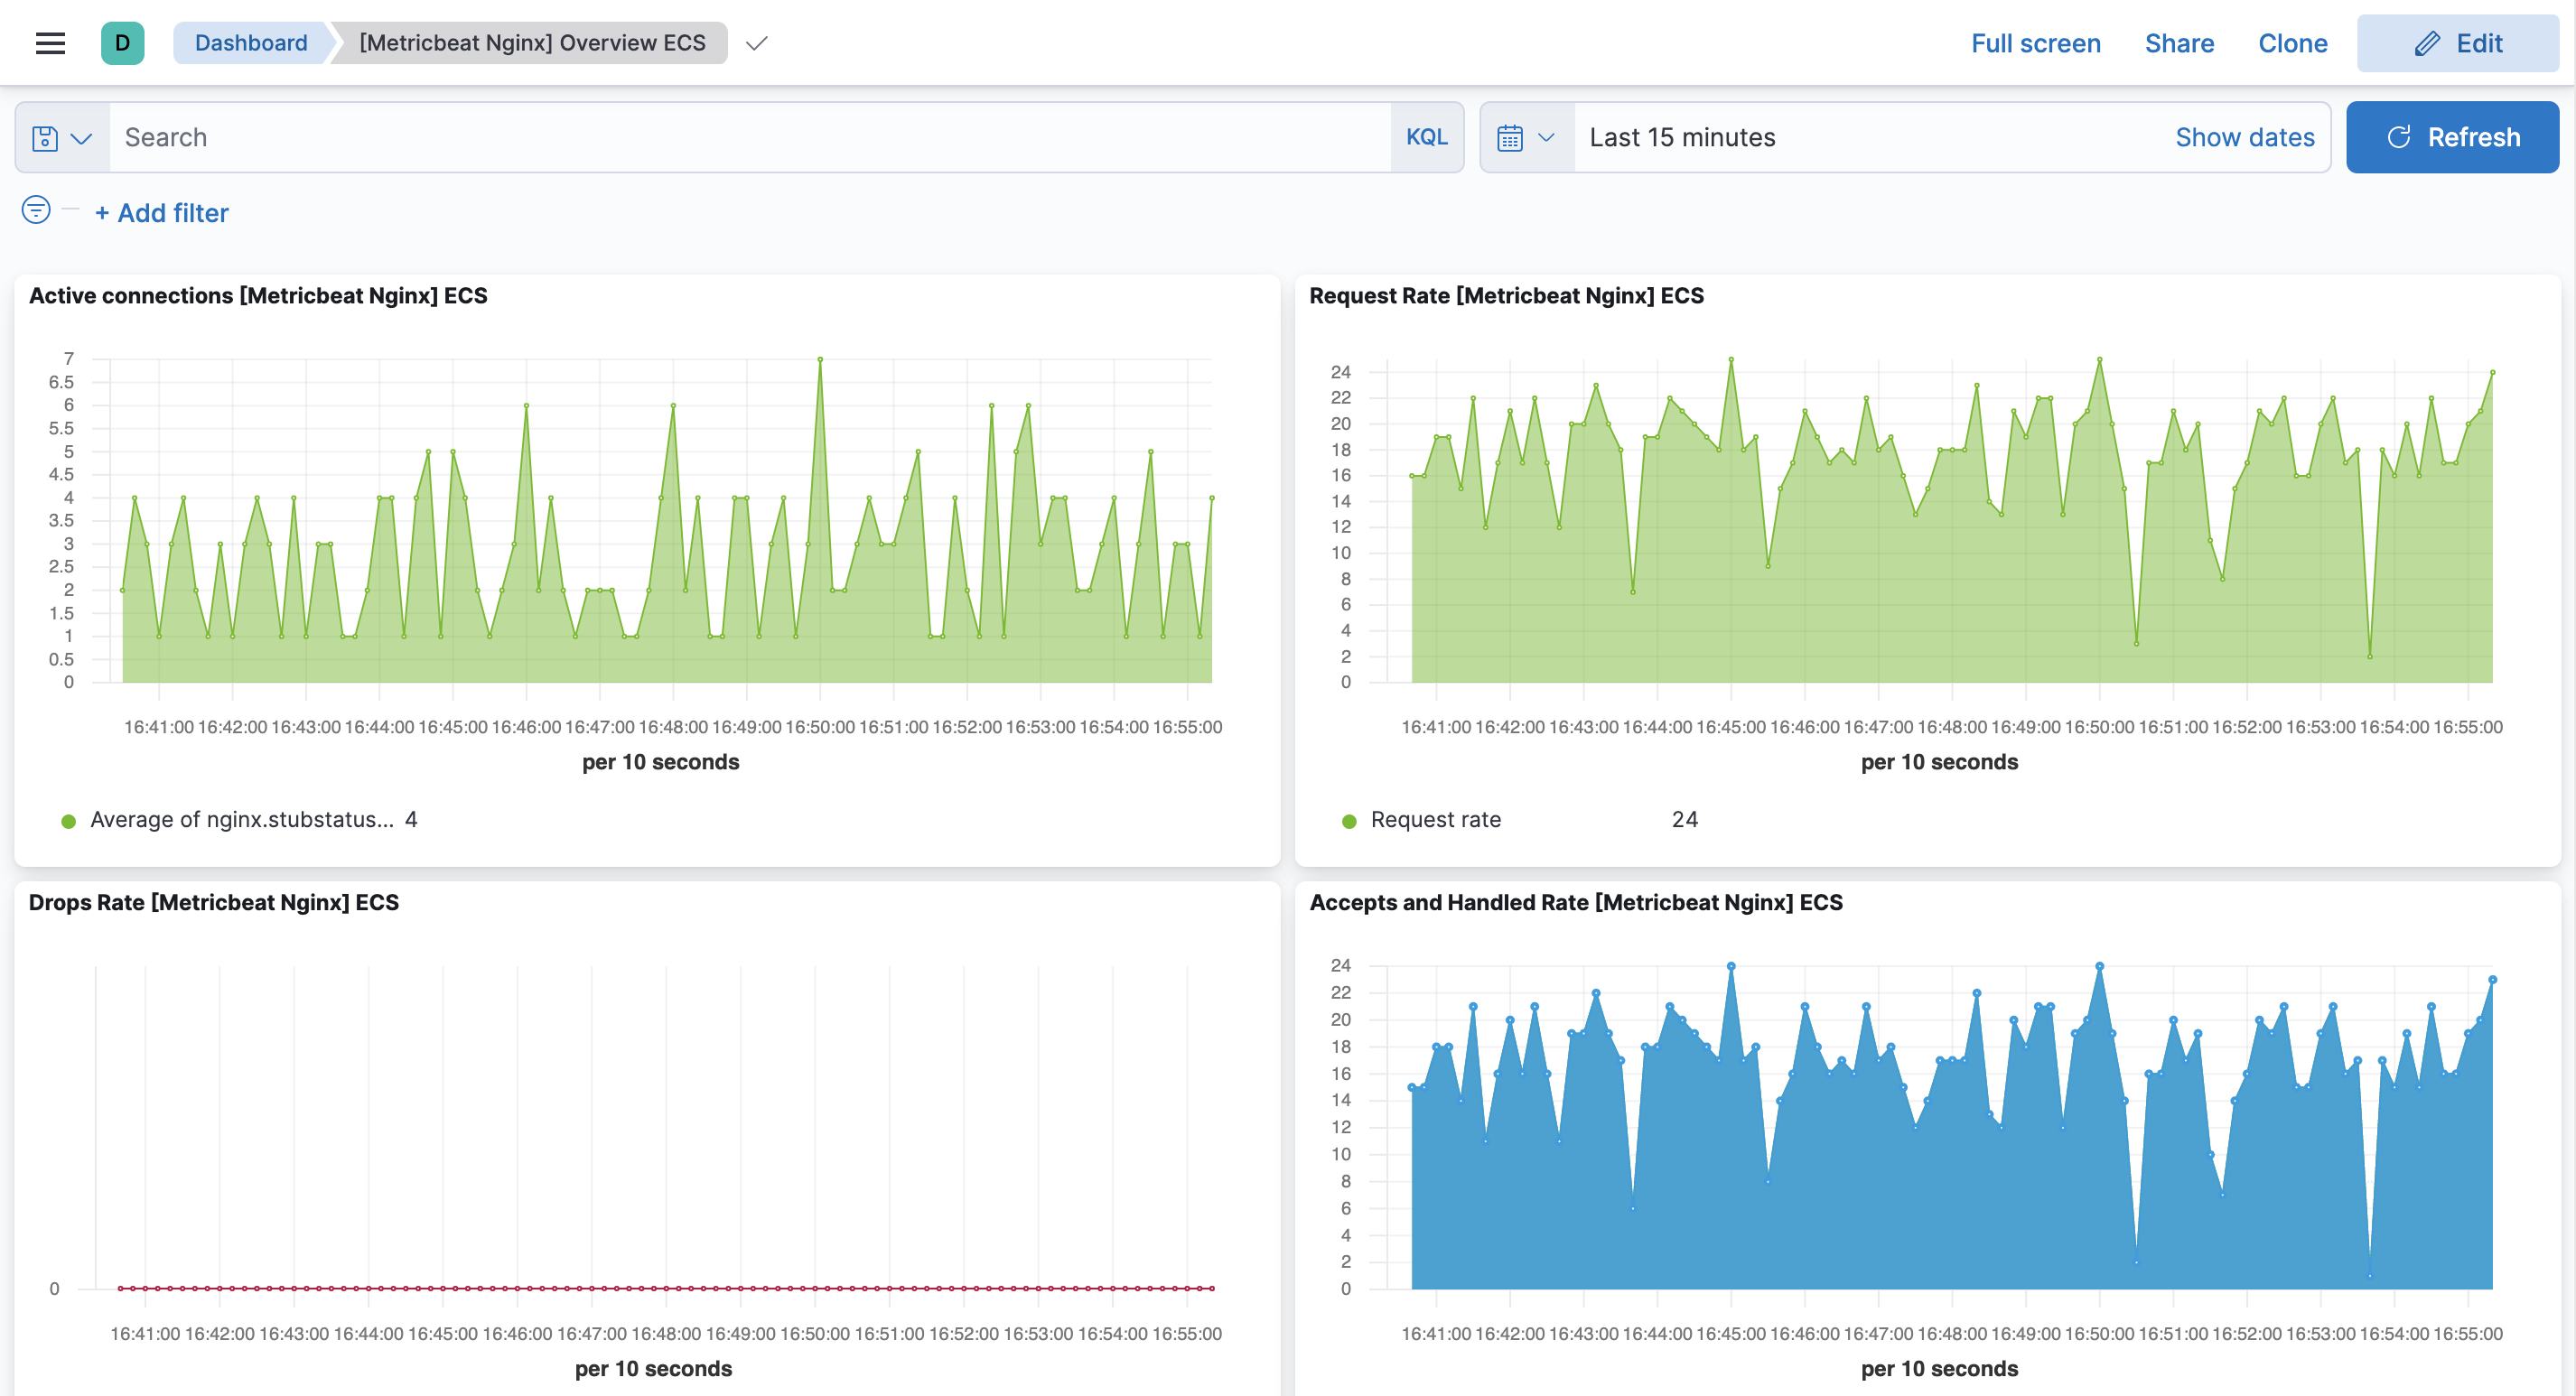Click the green Request rate legend dot
Screen dimensions: 2576x1396
coord(1349,821)
